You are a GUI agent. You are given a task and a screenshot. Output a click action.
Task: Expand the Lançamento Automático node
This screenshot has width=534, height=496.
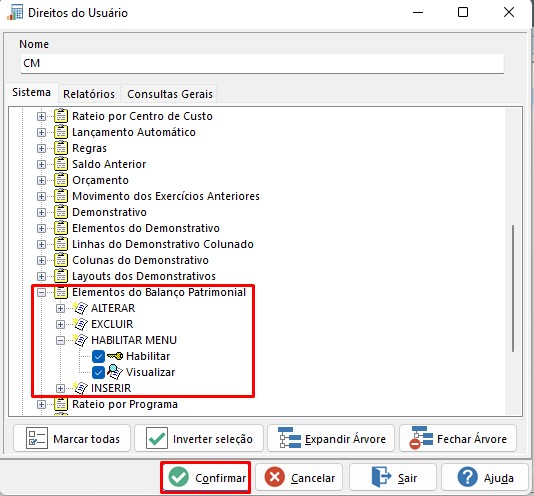tap(41, 133)
